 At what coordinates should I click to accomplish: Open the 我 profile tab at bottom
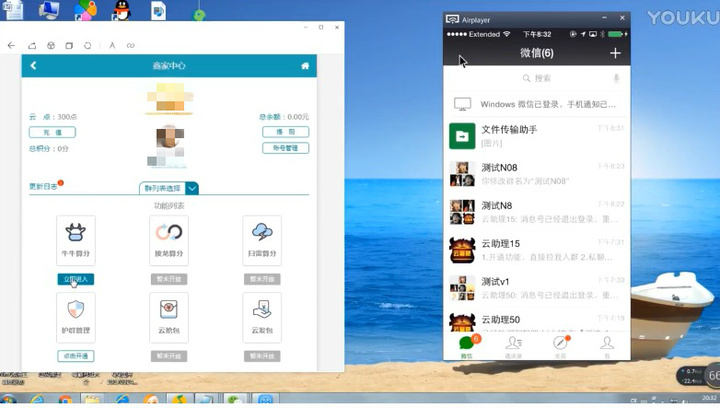pos(607,347)
